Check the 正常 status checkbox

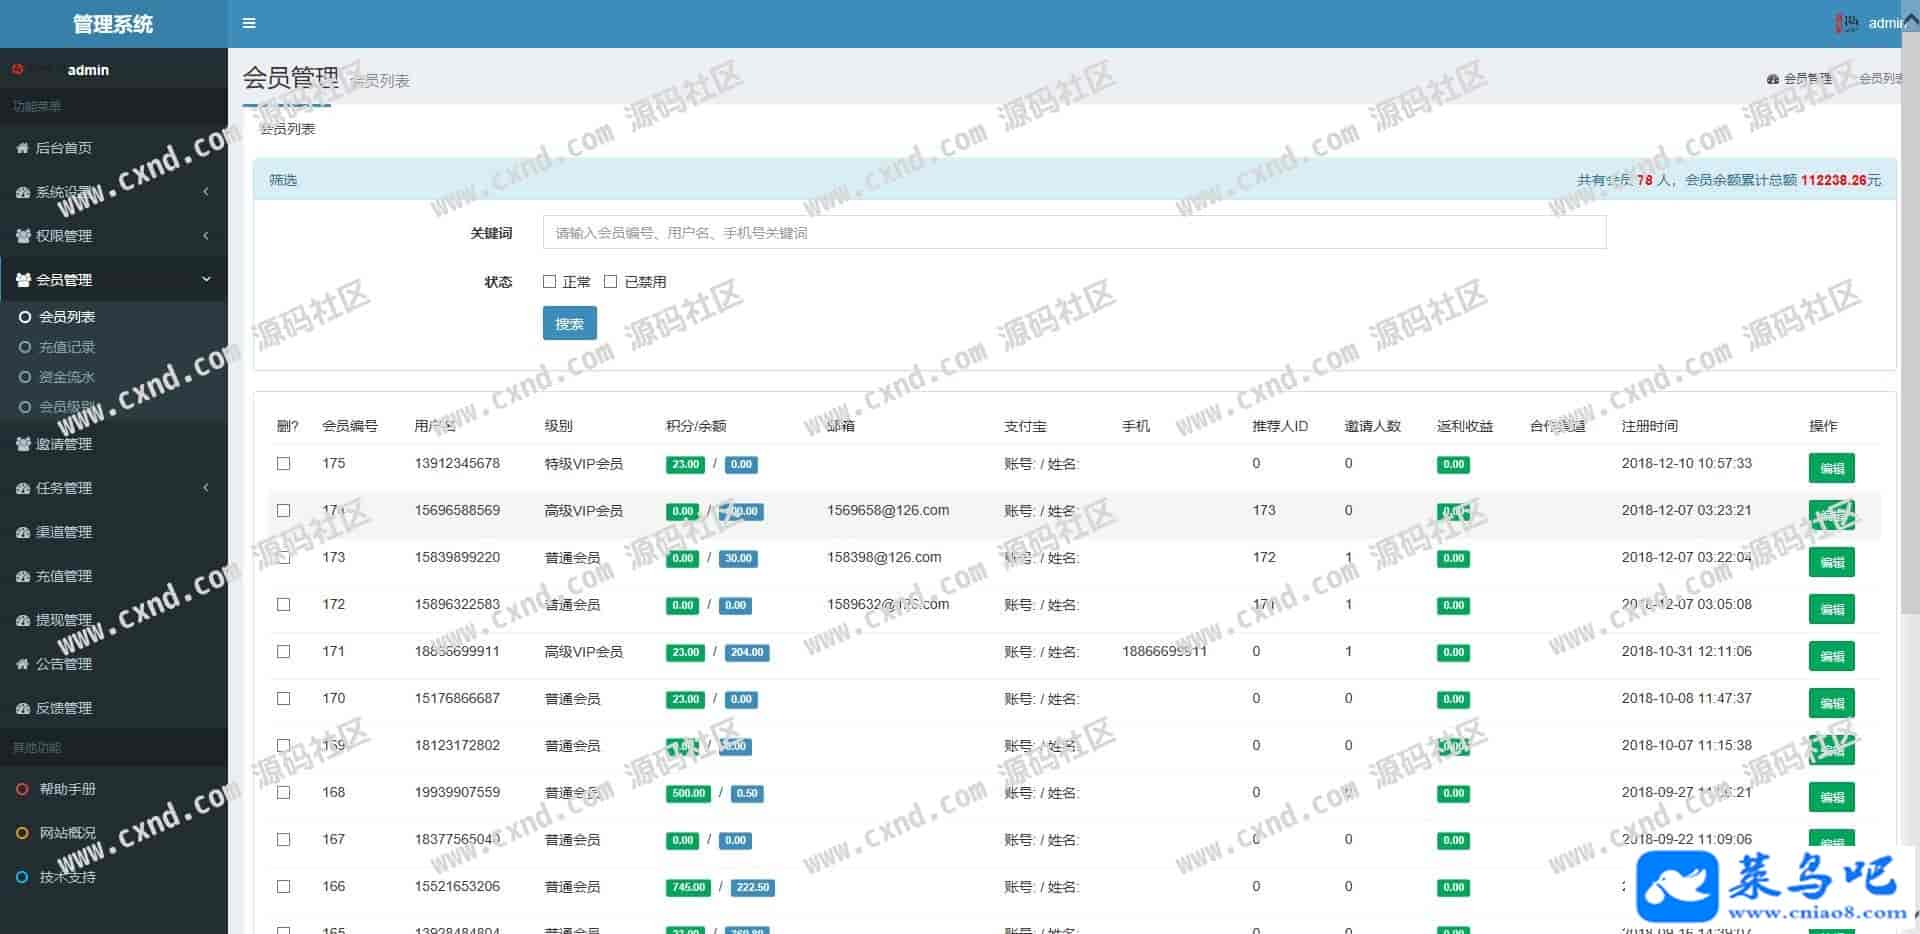549,282
